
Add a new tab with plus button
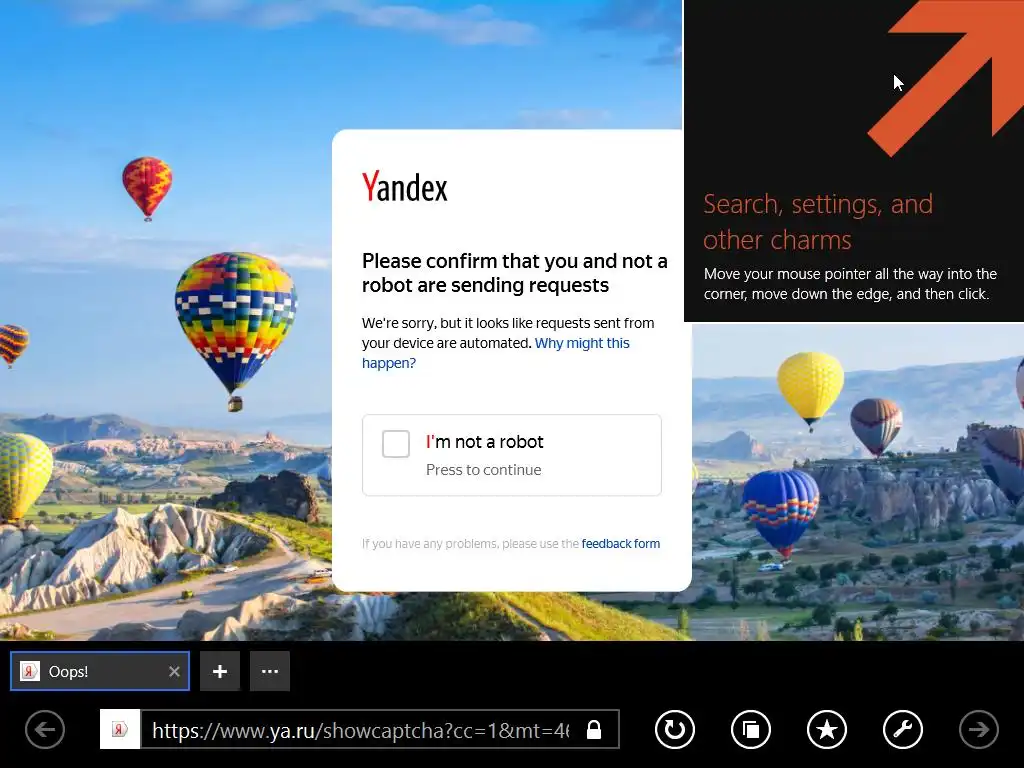click(220, 671)
